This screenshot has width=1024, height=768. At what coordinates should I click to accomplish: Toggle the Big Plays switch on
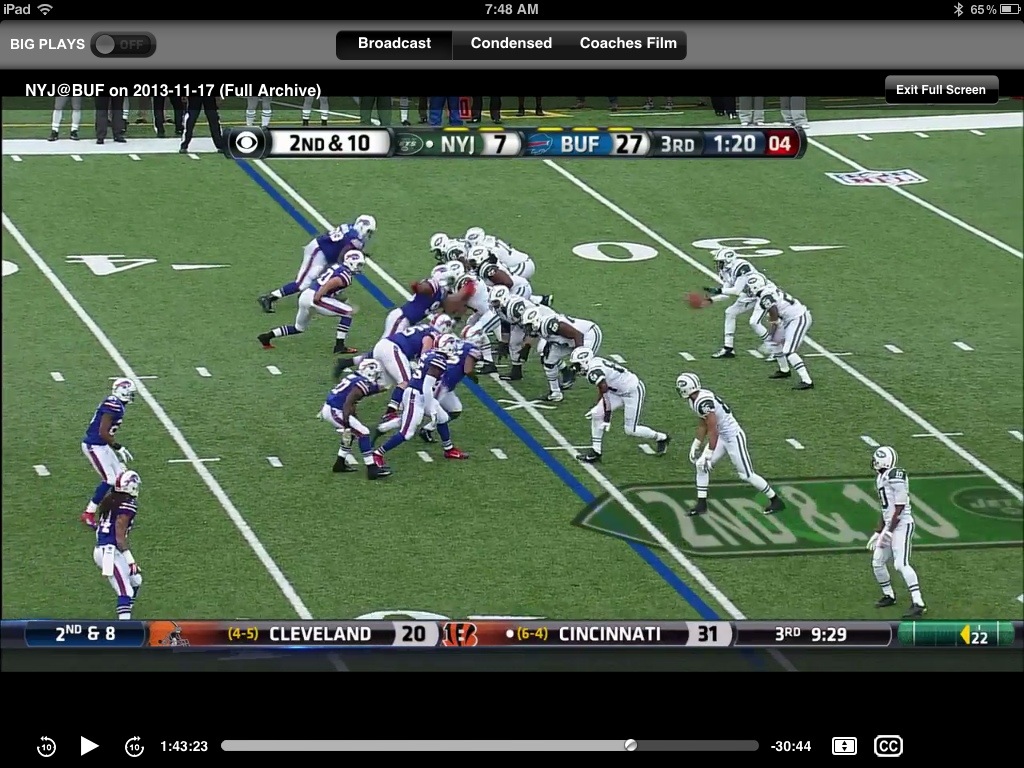[123, 44]
